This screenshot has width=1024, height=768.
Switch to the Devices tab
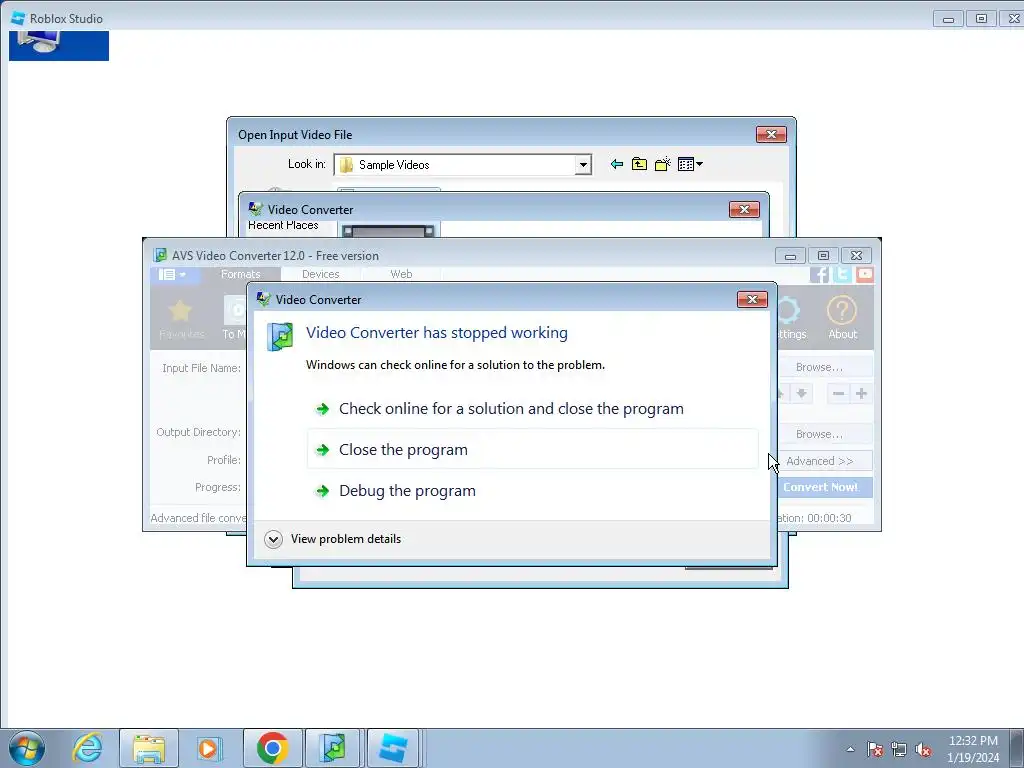[321, 274]
